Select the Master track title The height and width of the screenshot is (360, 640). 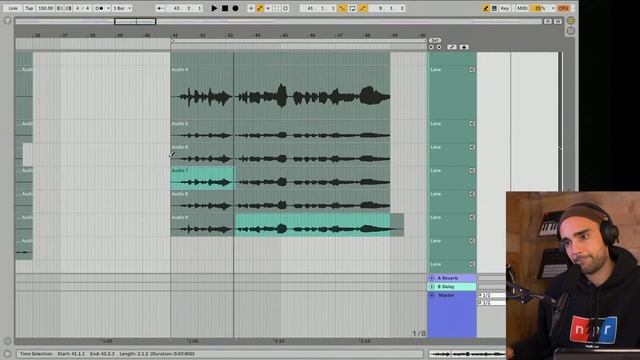(x=446, y=295)
